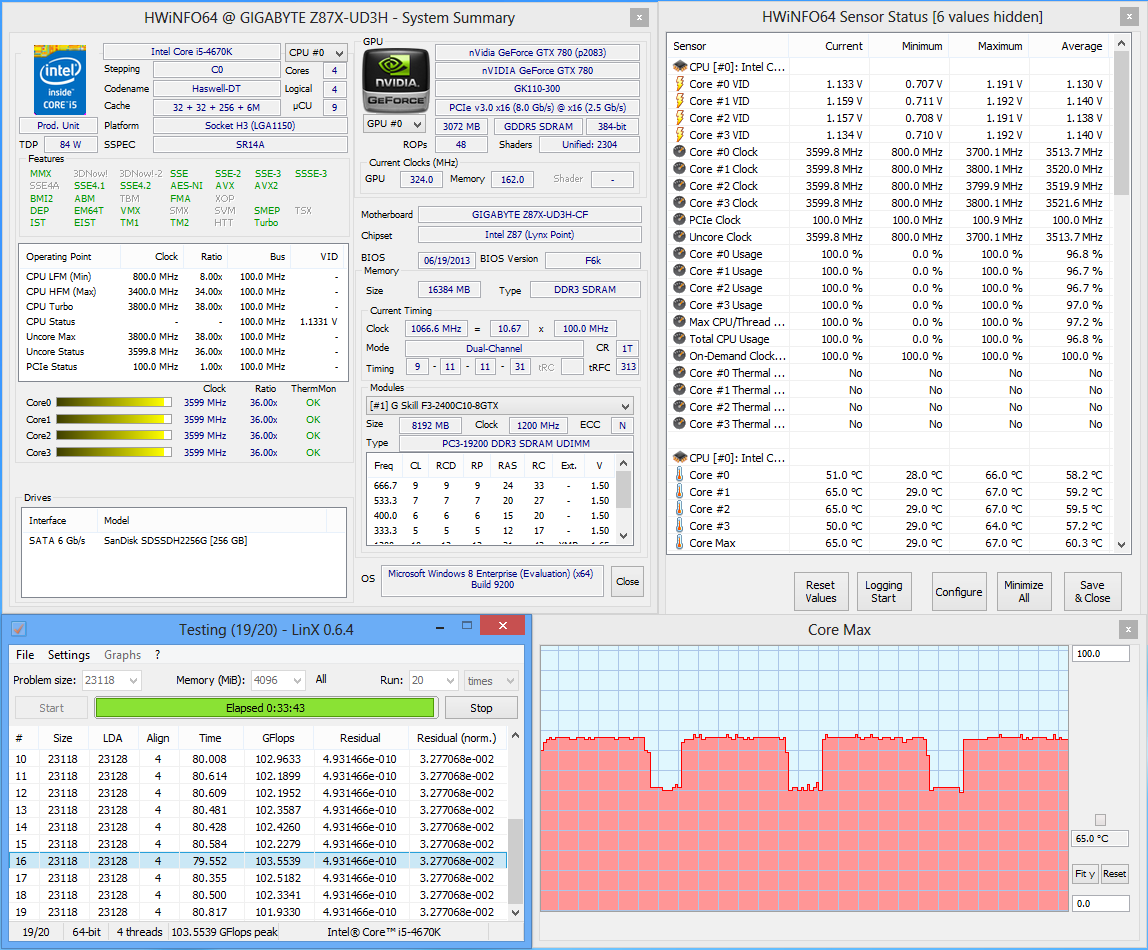Open the ? help menu in LinX
Viewport: 1148px width, 950px height.
click(x=157, y=654)
